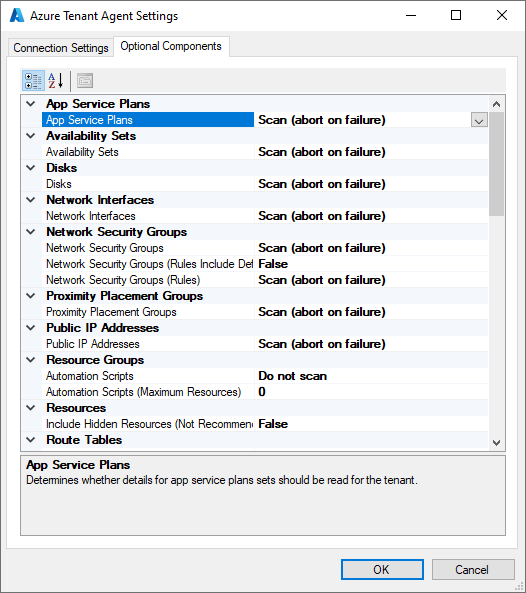Select the Include Hidden Resources False value

[371, 424]
